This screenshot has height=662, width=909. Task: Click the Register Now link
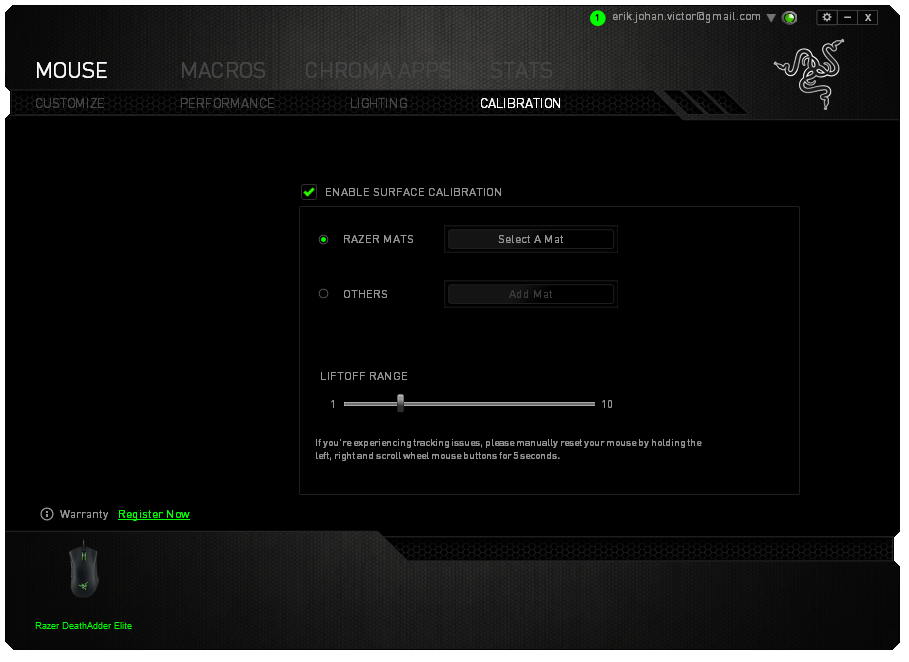153,513
